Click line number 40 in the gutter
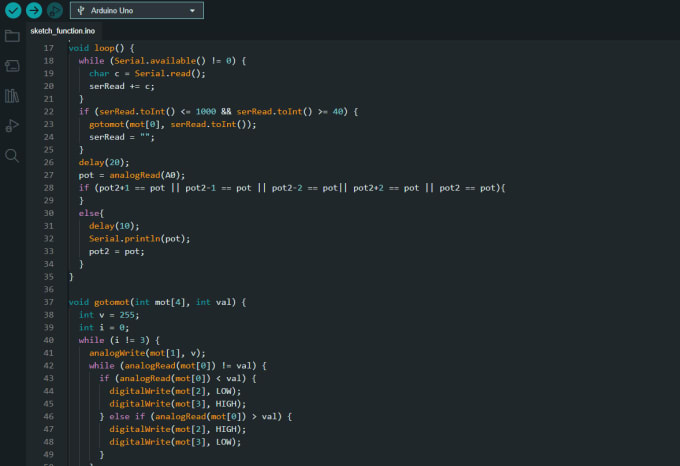 pos(49,340)
